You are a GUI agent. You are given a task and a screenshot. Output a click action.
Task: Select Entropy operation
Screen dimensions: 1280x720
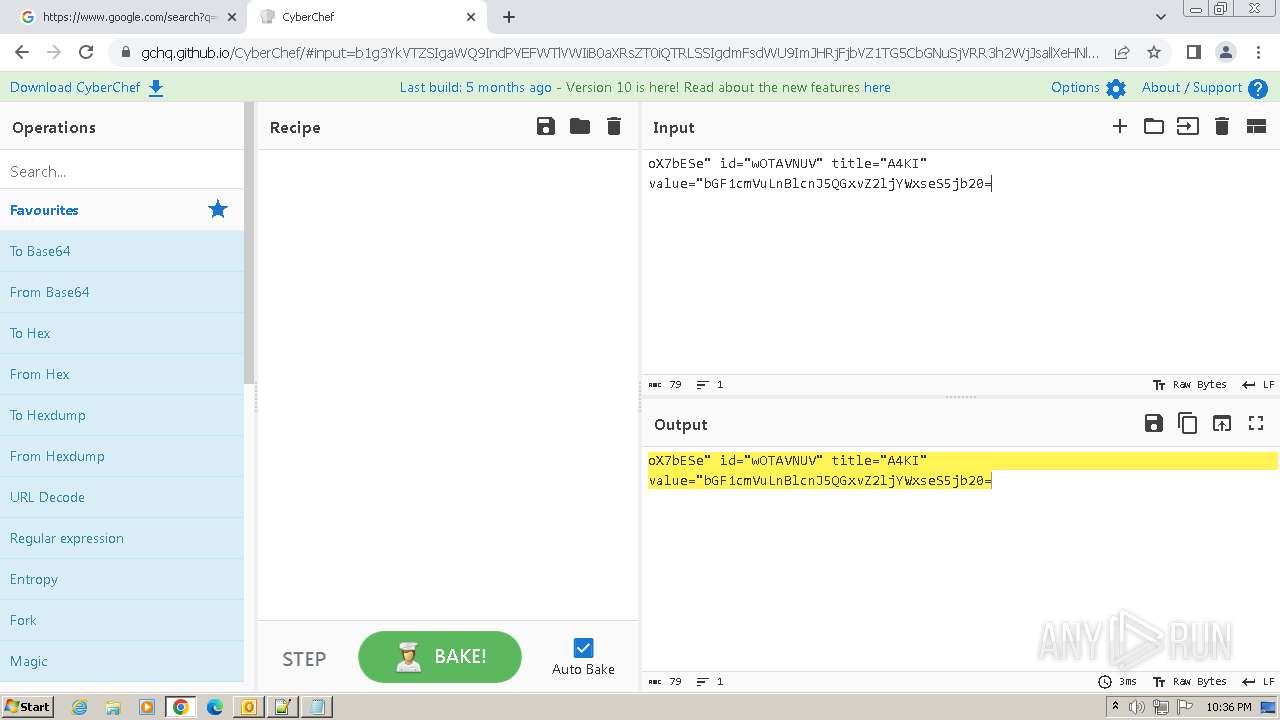click(122, 579)
